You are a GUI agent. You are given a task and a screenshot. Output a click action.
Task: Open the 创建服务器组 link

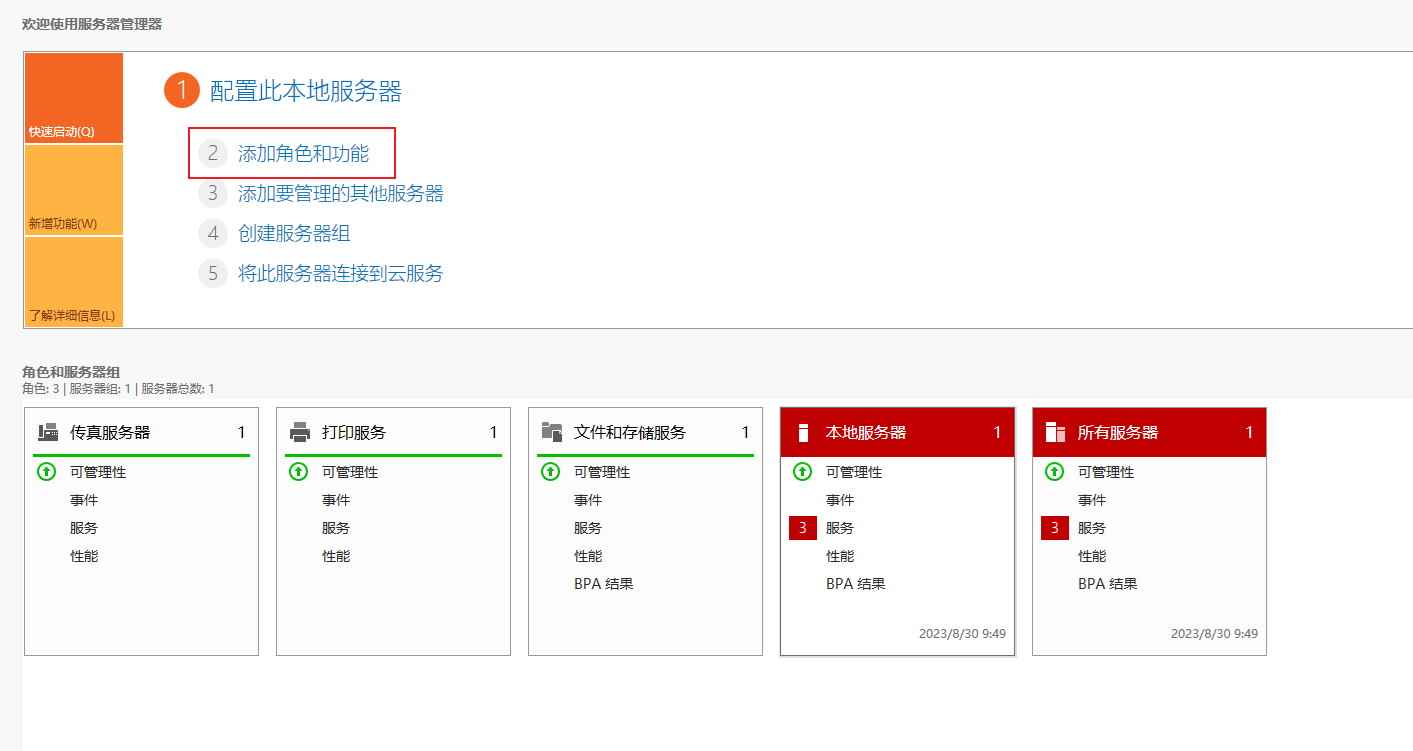pos(294,234)
